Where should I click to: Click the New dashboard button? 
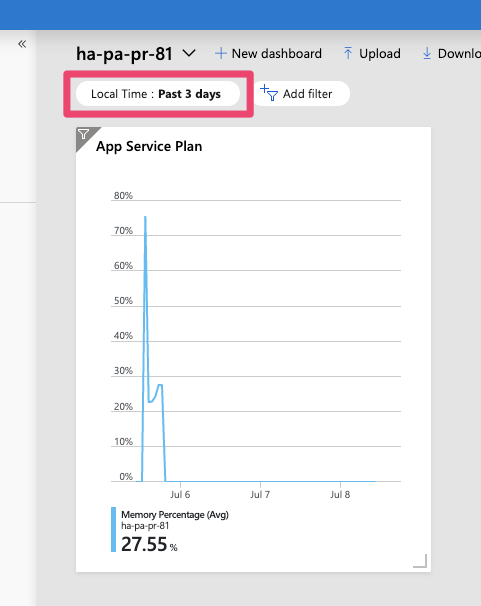(269, 53)
